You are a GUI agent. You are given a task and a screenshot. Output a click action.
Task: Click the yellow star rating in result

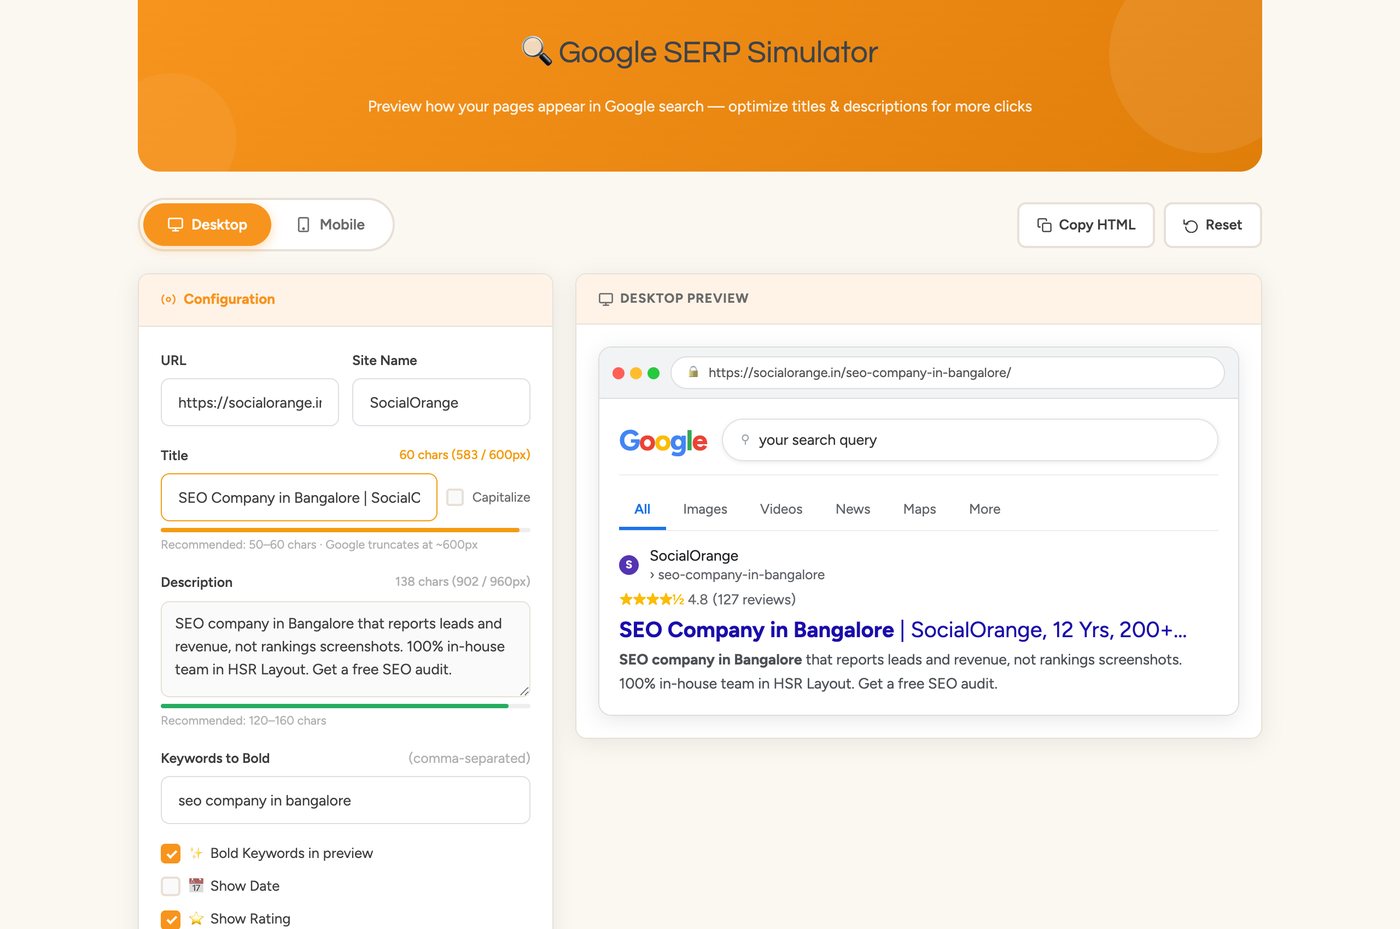pyautogui.click(x=651, y=600)
